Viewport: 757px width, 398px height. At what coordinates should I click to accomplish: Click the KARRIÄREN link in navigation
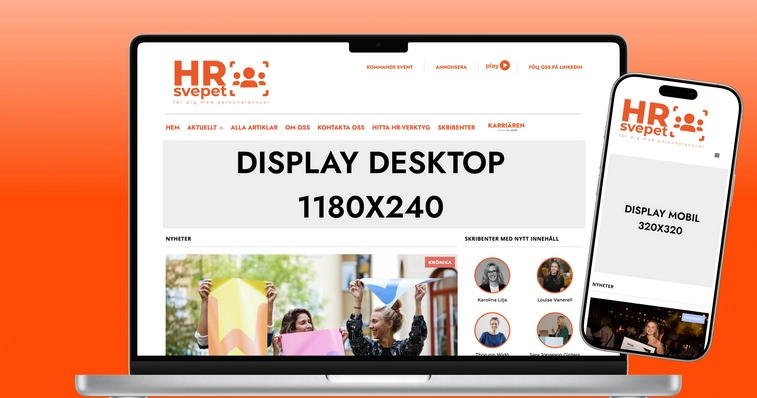click(506, 127)
